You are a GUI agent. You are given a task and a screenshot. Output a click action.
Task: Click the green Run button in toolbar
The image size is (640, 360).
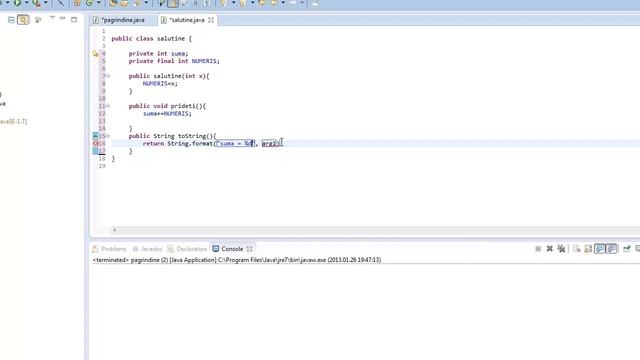click(18, 3)
